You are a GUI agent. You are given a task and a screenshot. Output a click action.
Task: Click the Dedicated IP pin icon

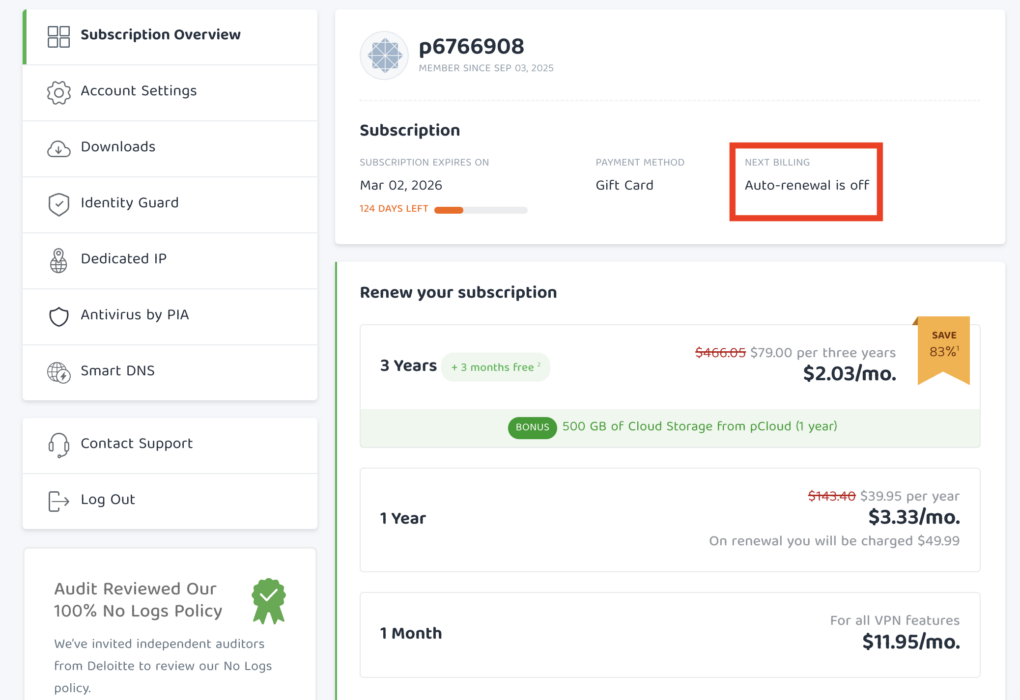(x=59, y=261)
